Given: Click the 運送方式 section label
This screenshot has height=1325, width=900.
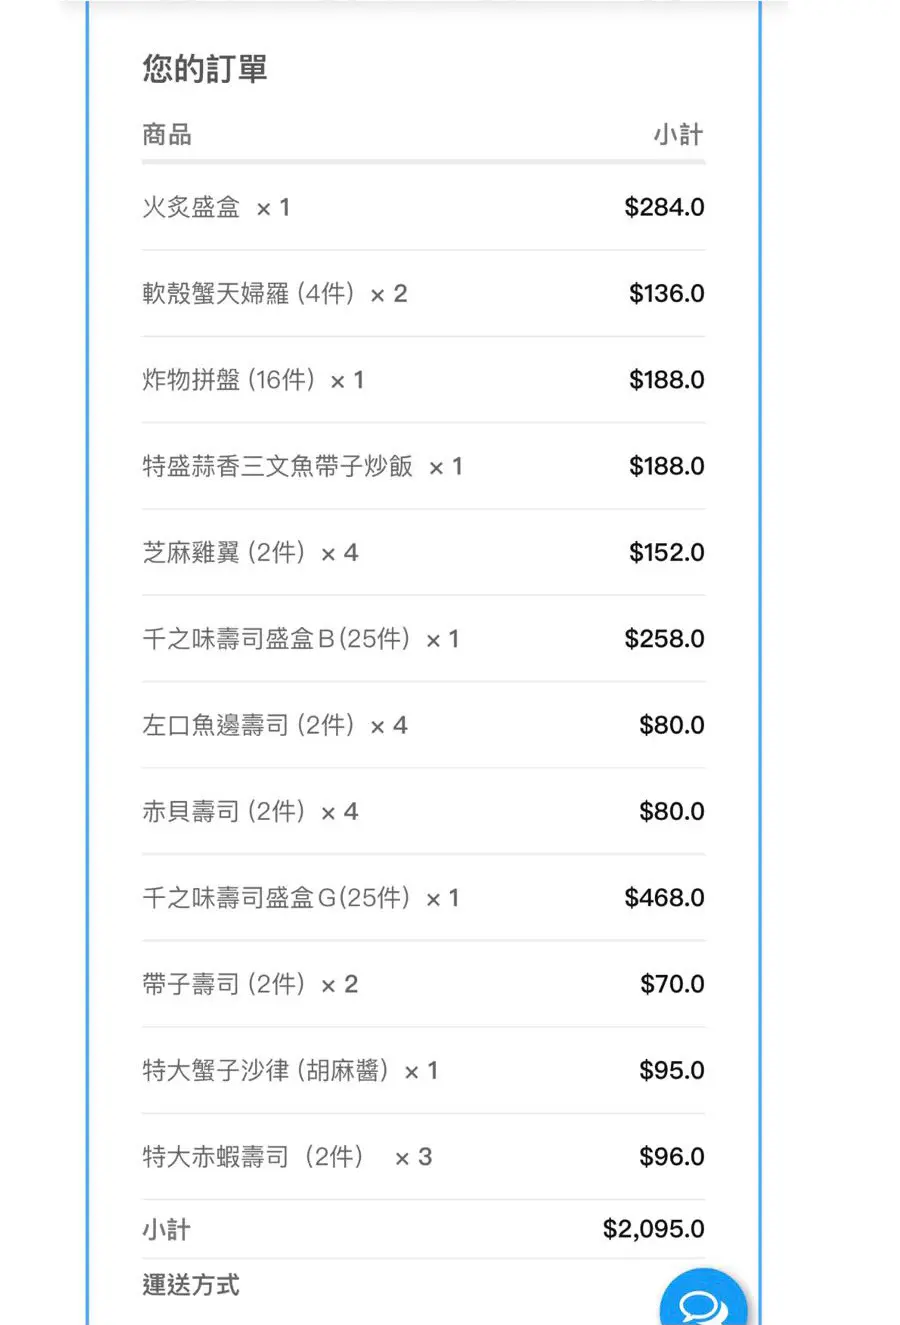Looking at the screenshot, I should (x=191, y=1285).
